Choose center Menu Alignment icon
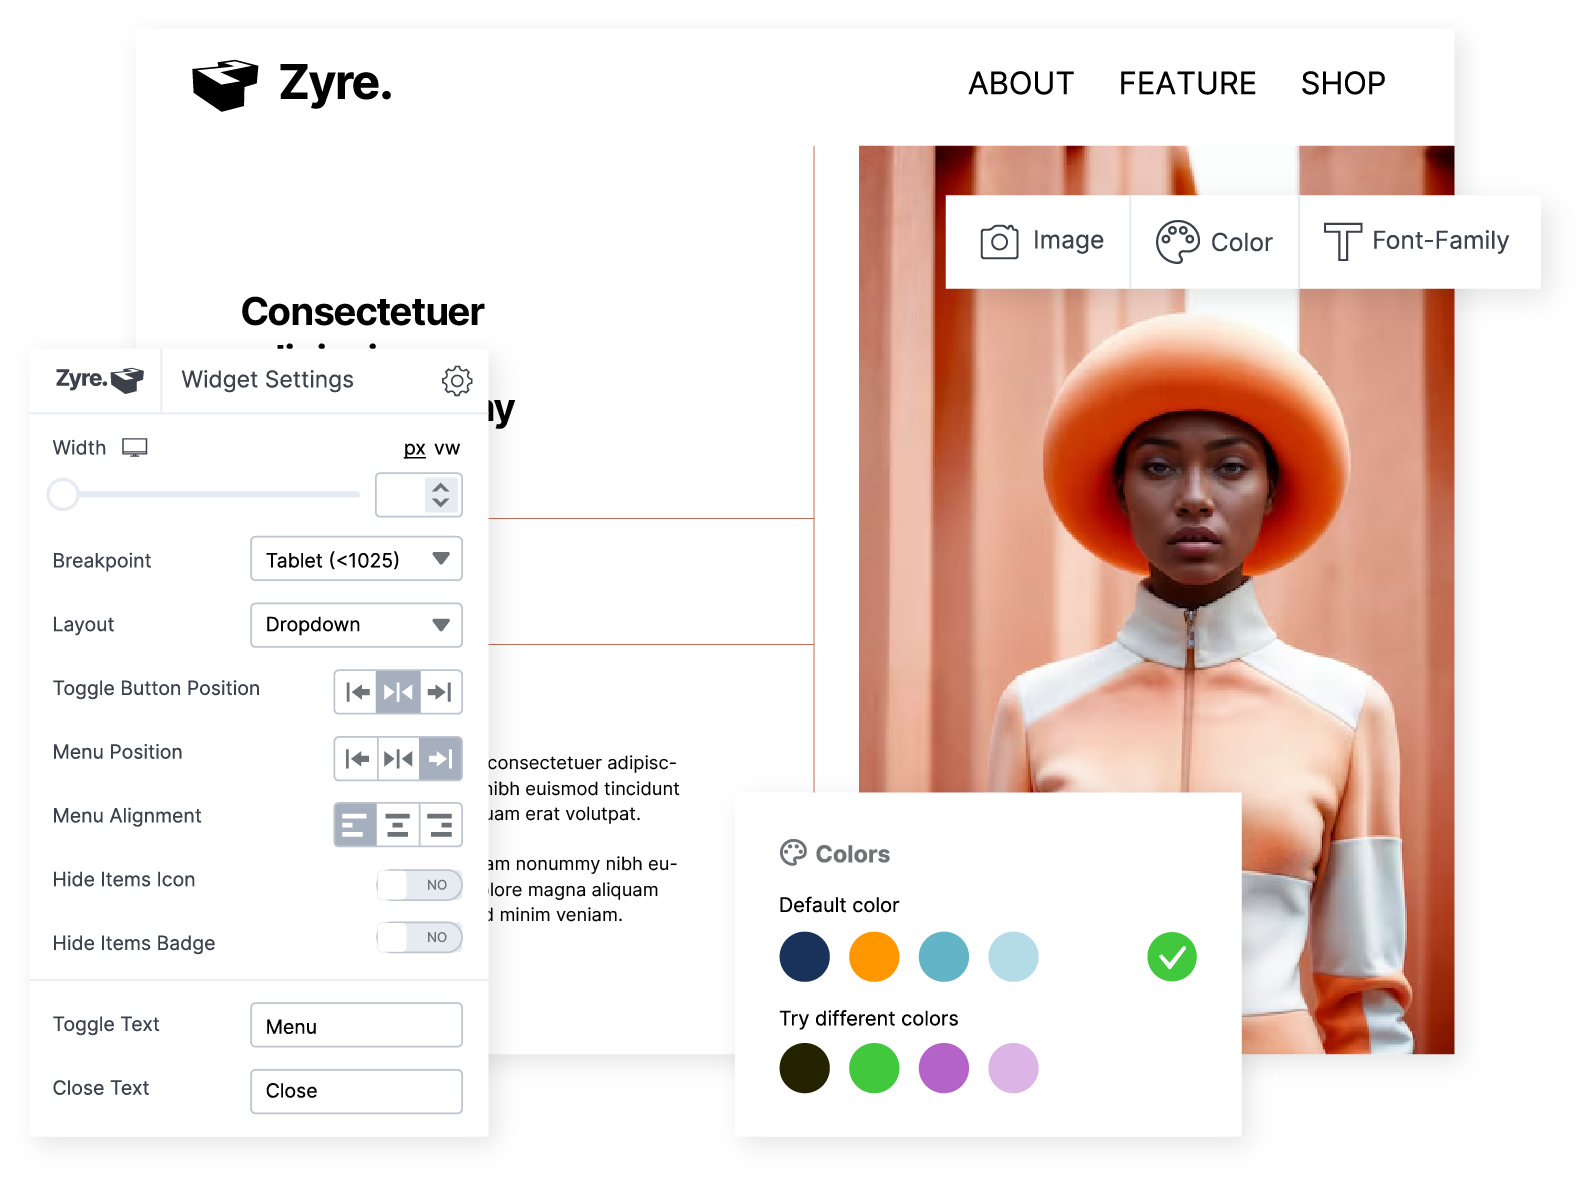Screen dimensions: 1591x1181 click(x=398, y=825)
